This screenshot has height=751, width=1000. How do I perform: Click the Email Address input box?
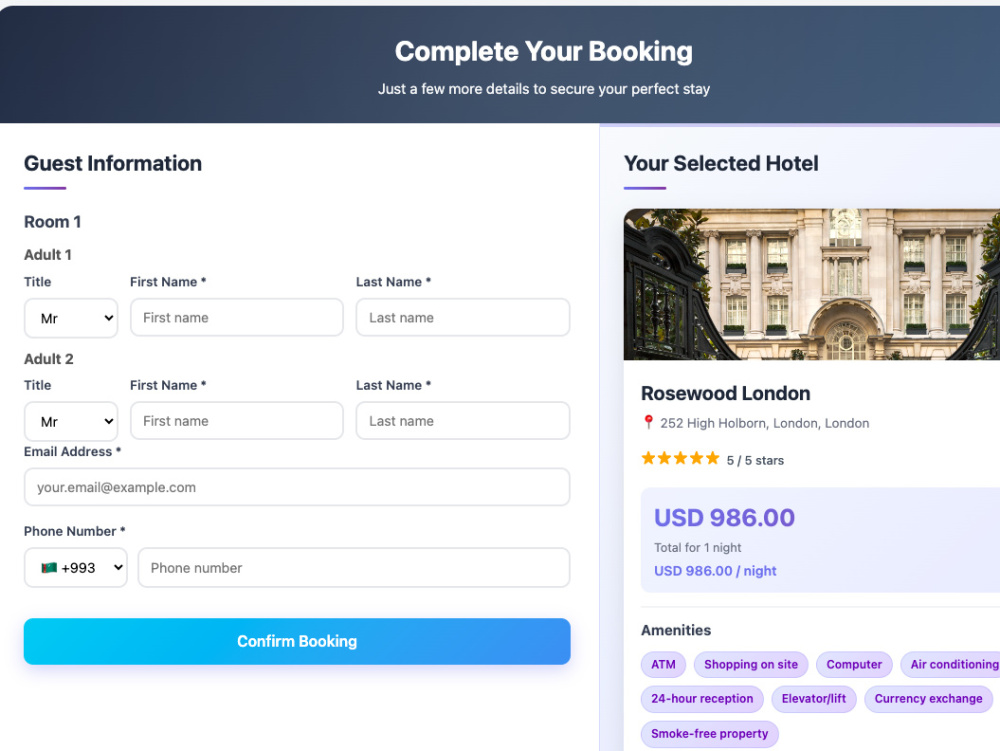click(297, 487)
